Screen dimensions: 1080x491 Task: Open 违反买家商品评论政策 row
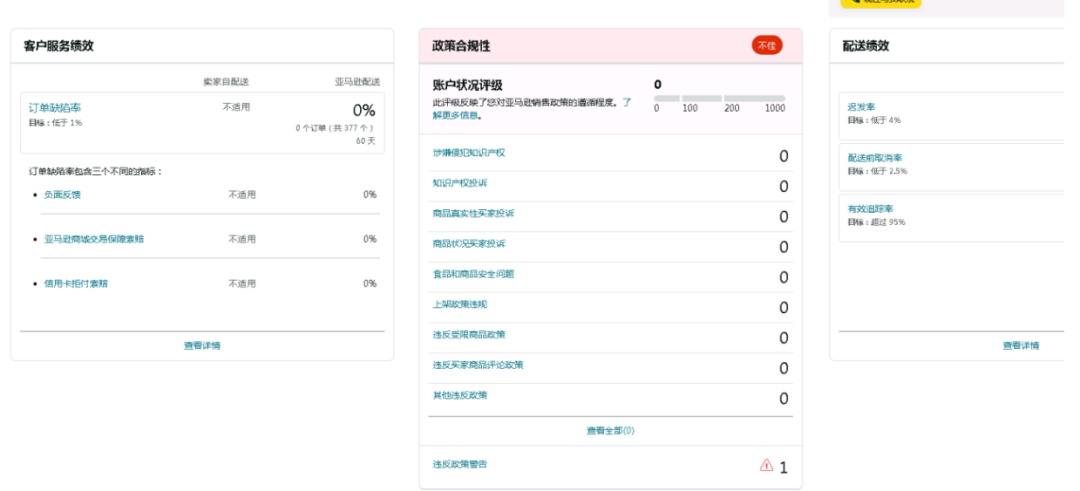(x=478, y=365)
